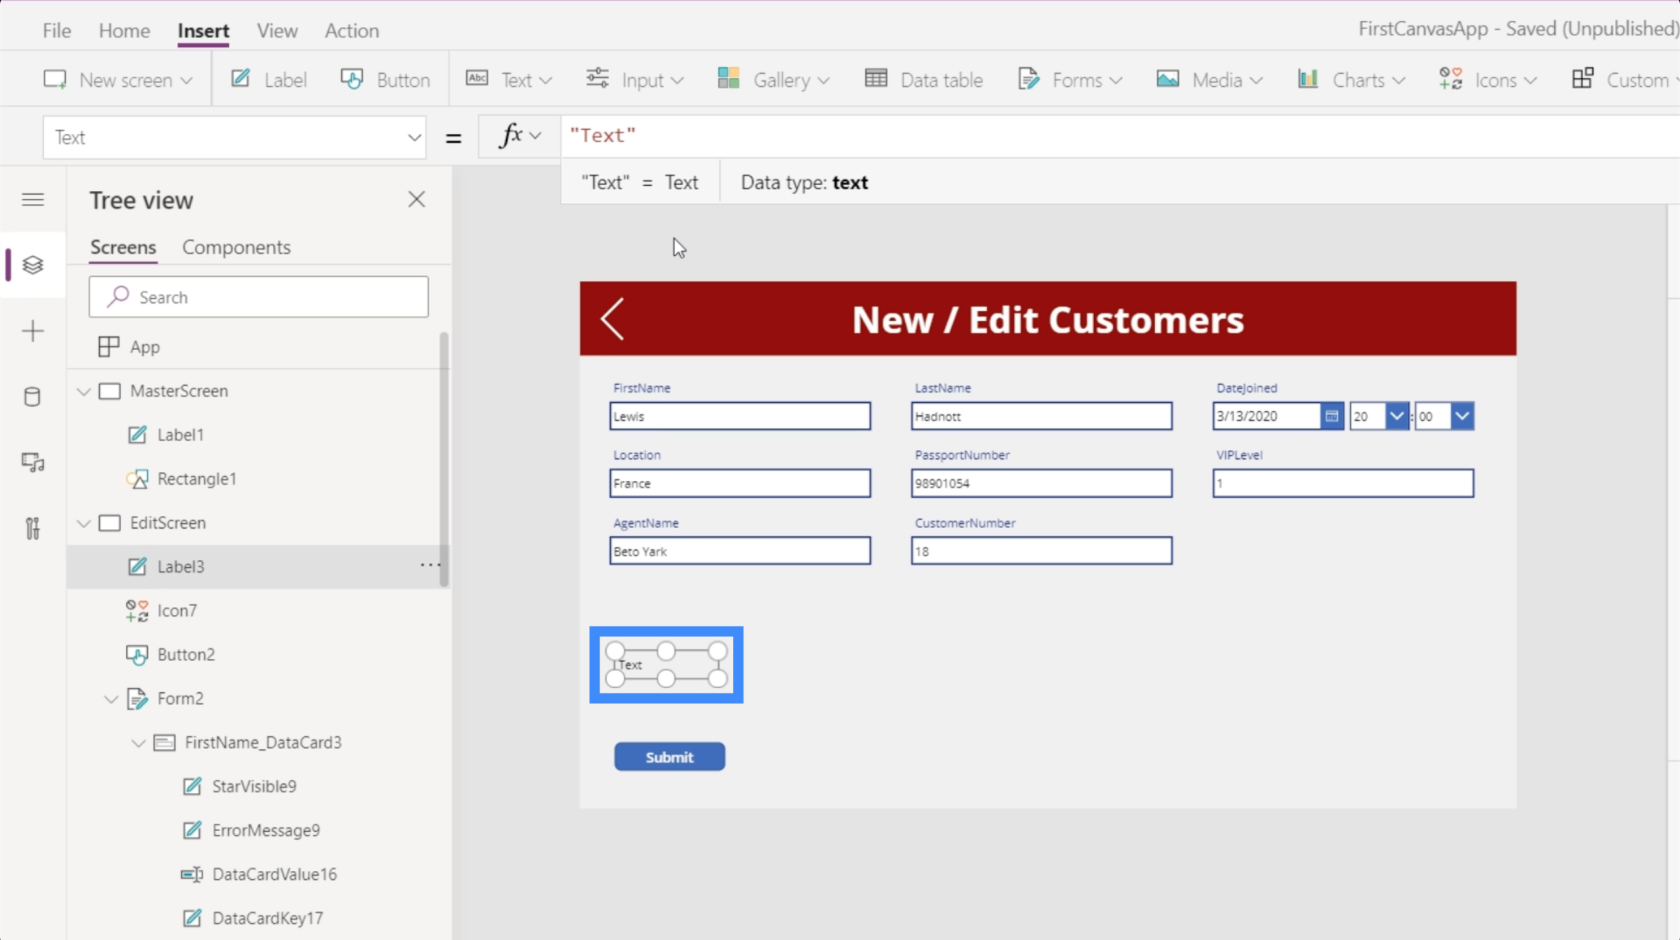The image size is (1680, 940).
Task: Open the Forms dropdown
Action: [1069, 80]
